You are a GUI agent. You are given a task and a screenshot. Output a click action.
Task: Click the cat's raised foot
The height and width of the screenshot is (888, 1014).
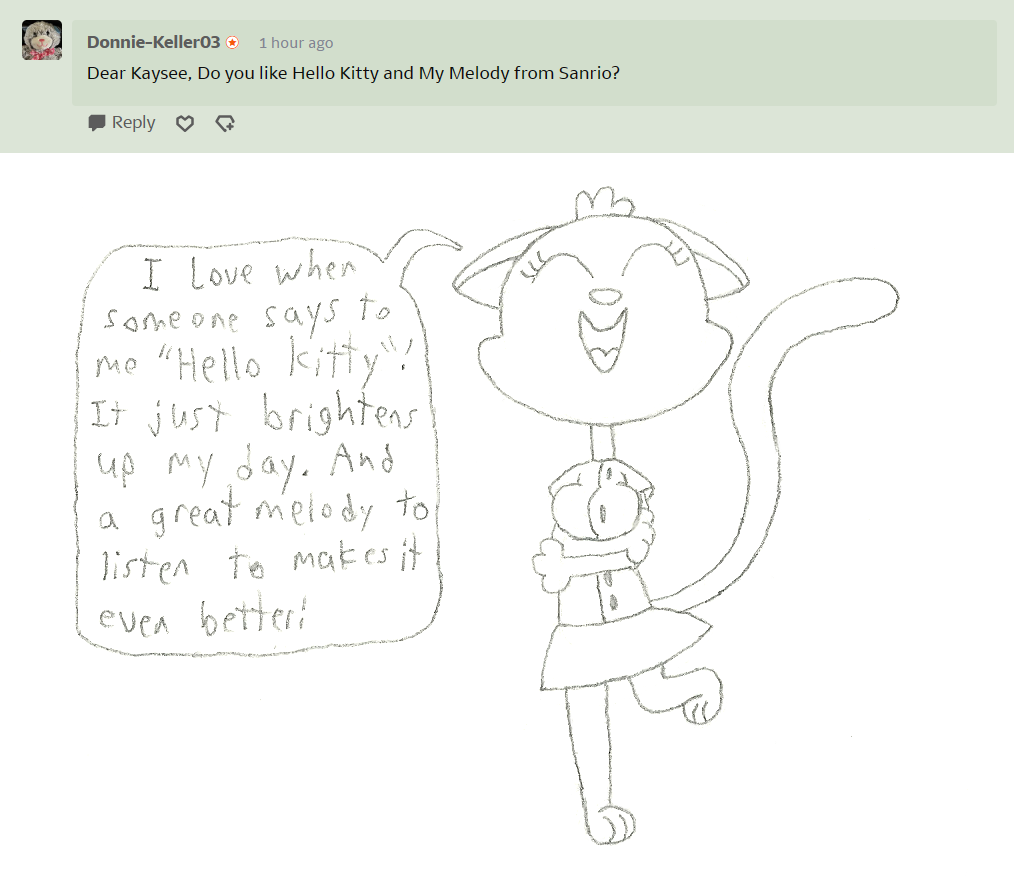coord(702,702)
